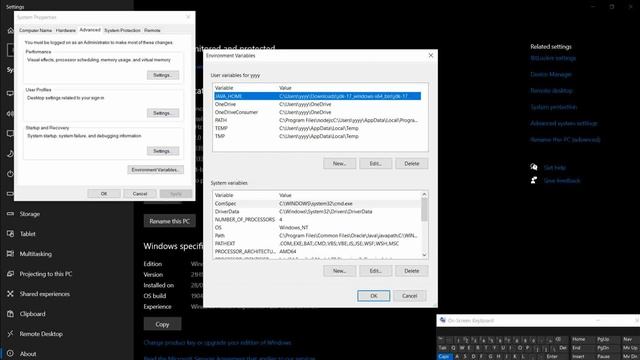Open the Device Manager link
The image size is (640, 360).
pyautogui.click(x=551, y=75)
